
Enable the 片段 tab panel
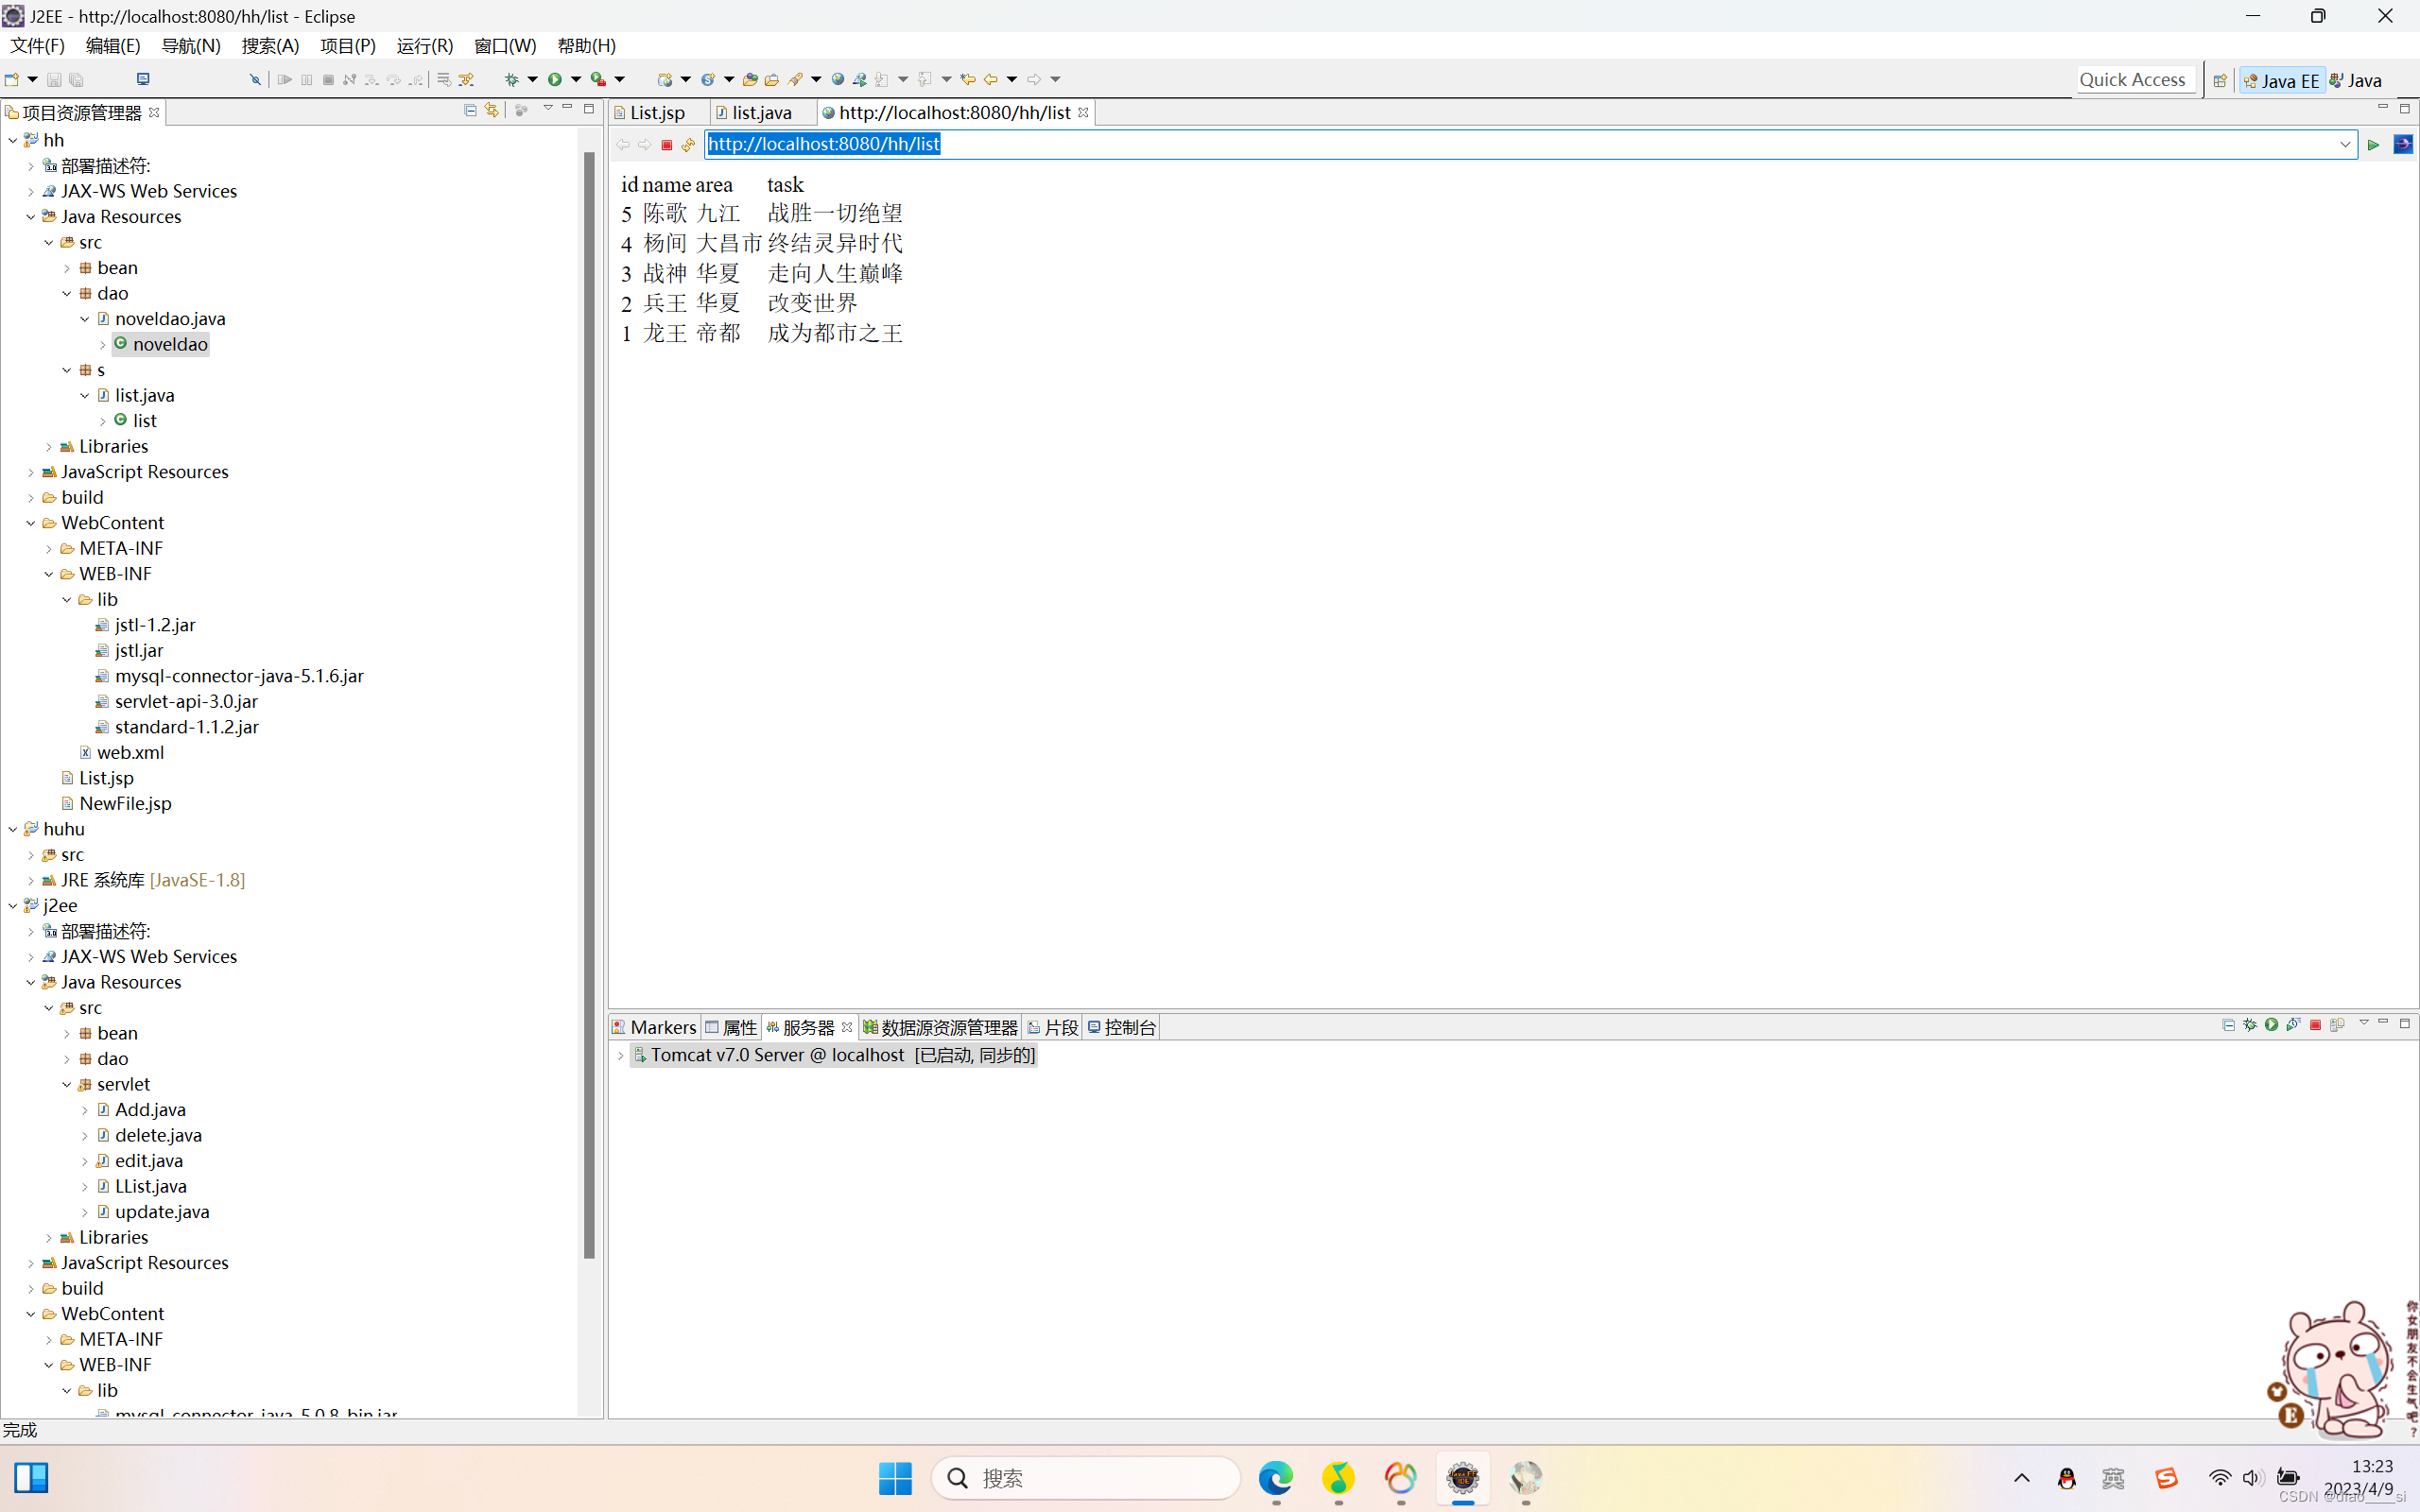click(1060, 1026)
